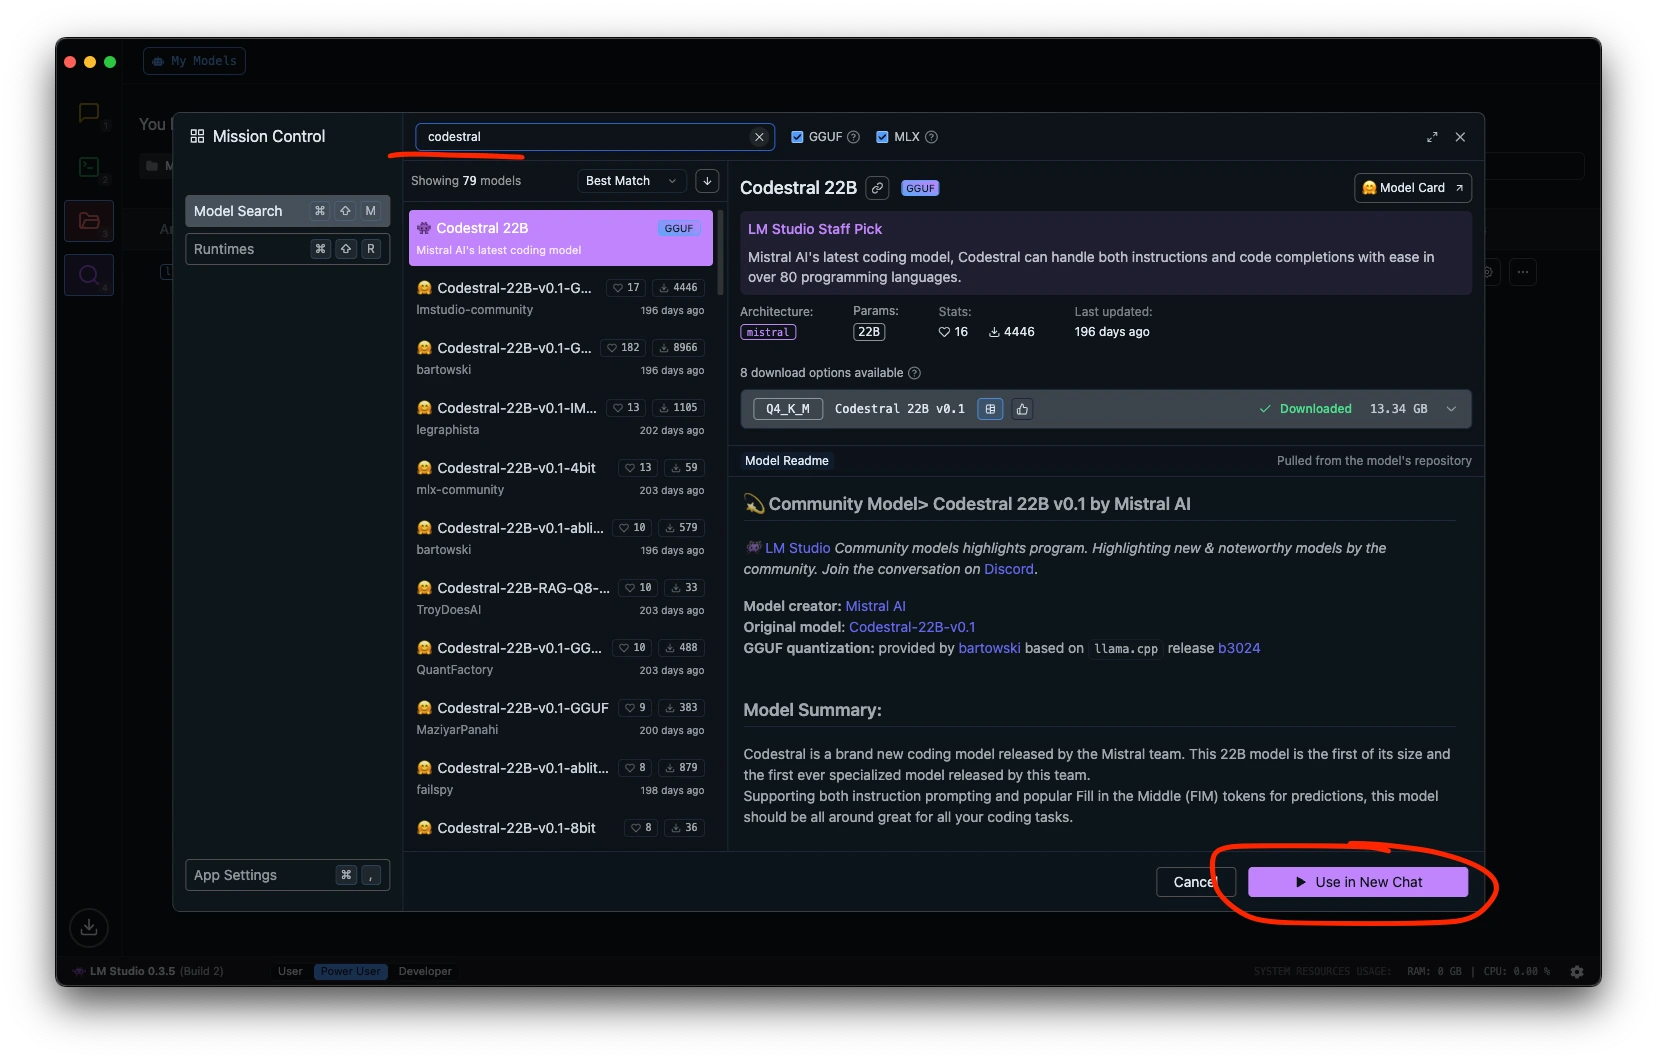Select MaziyarPanahi Codestral-22B-v0.1-GGUF result

coord(561,718)
